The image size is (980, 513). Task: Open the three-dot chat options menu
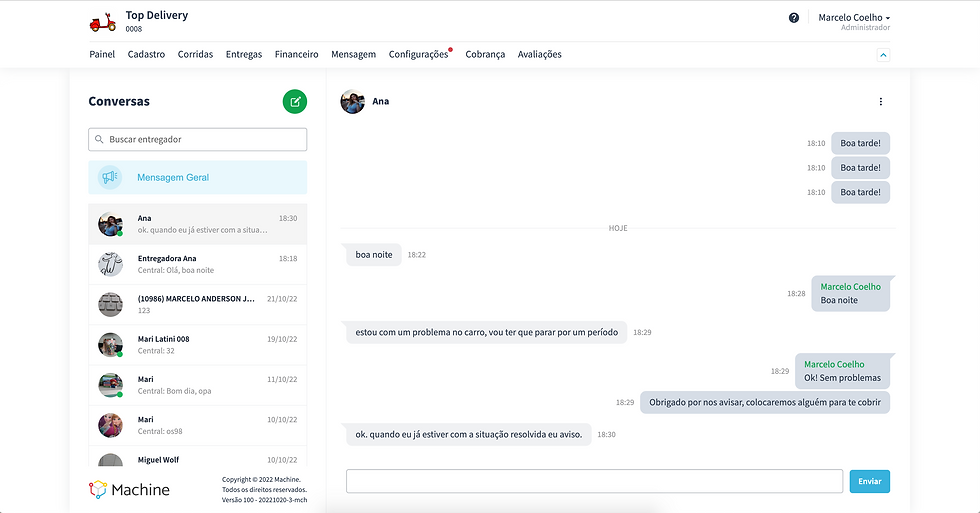[881, 101]
